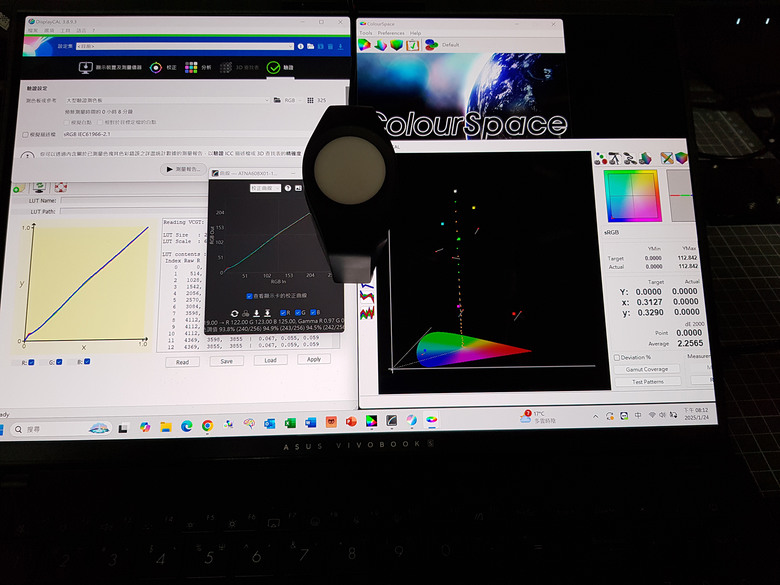Click the sRGB colour gamut swatch square
This screenshot has width=780, height=585.
point(632,195)
